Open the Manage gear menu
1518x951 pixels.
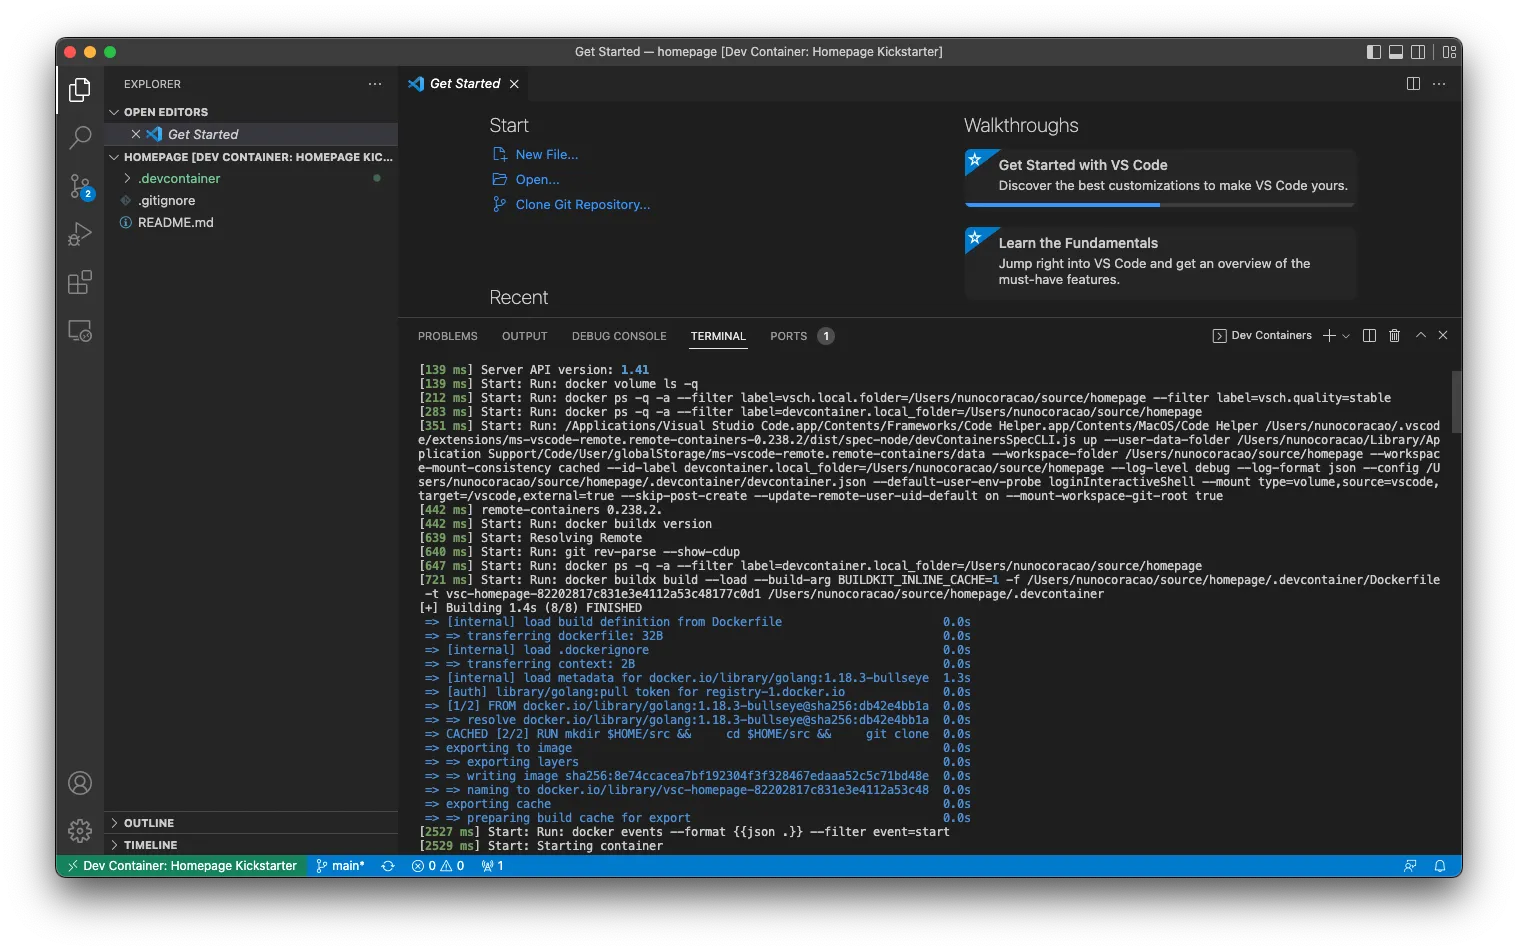point(80,830)
